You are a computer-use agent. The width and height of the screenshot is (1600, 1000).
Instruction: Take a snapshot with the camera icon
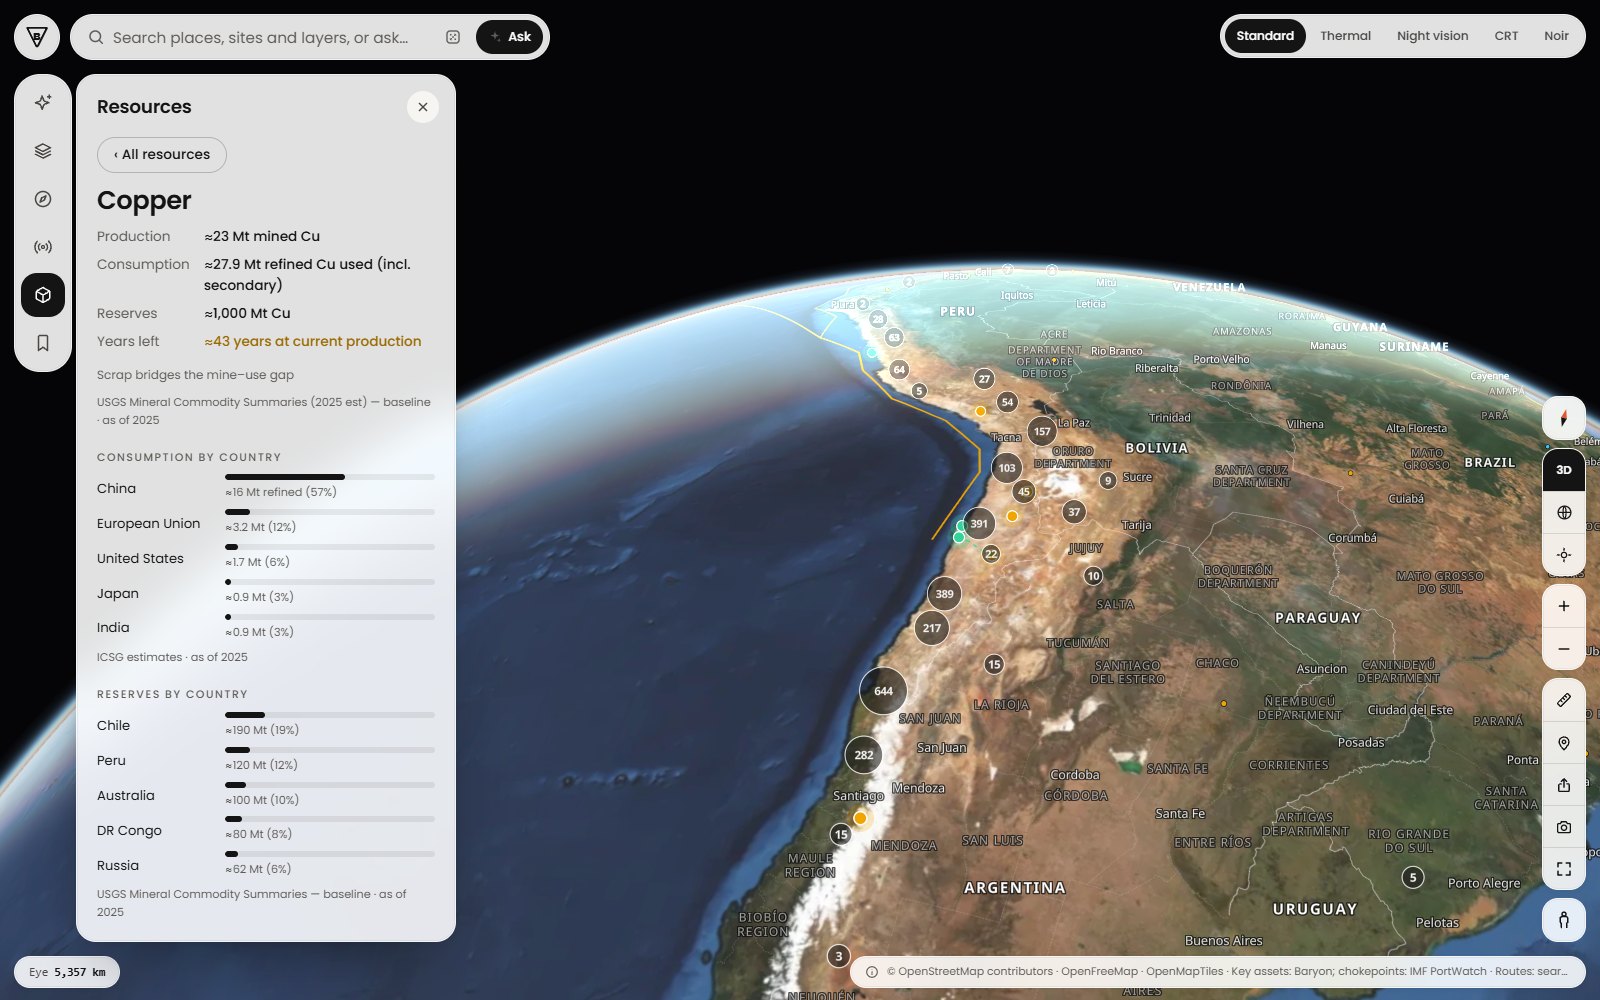pyautogui.click(x=1564, y=827)
